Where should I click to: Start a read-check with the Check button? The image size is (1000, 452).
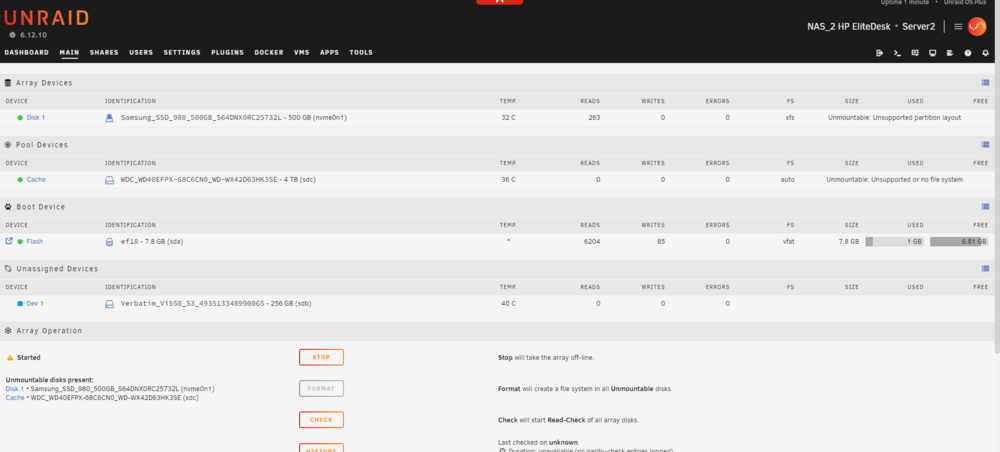[x=321, y=419]
